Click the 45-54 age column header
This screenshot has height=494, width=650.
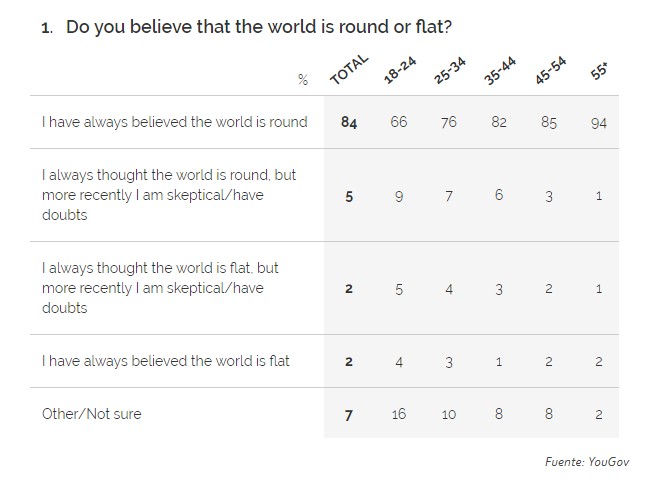point(549,72)
